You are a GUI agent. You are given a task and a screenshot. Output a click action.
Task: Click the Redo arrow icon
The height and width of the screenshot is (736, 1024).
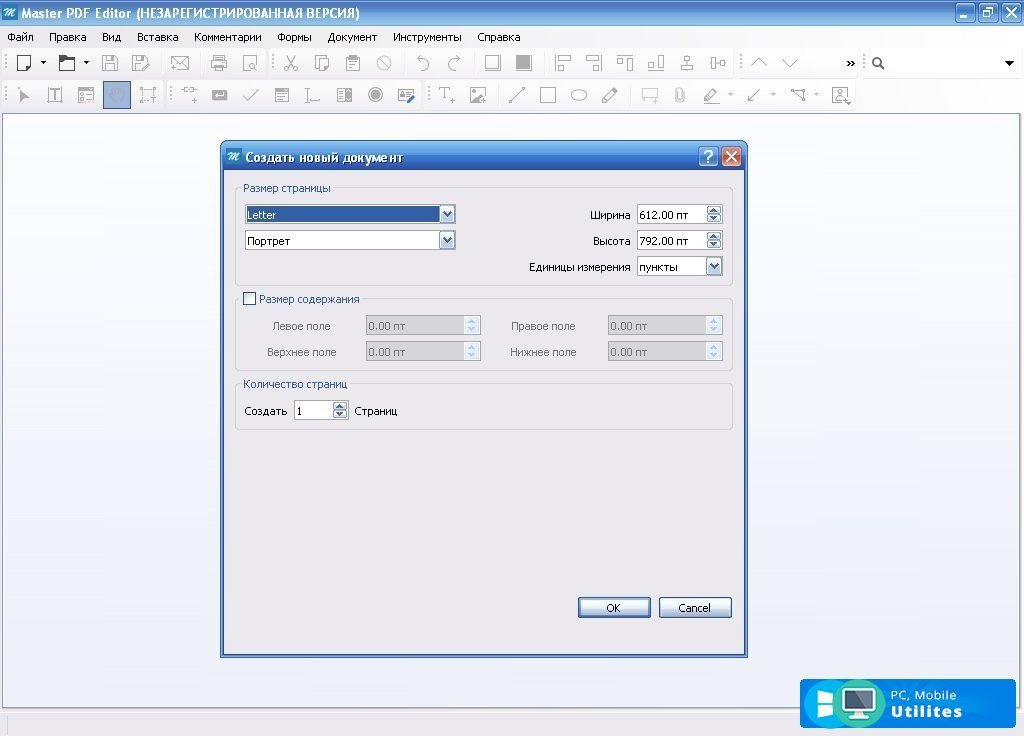pyautogui.click(x=454, y=63)
